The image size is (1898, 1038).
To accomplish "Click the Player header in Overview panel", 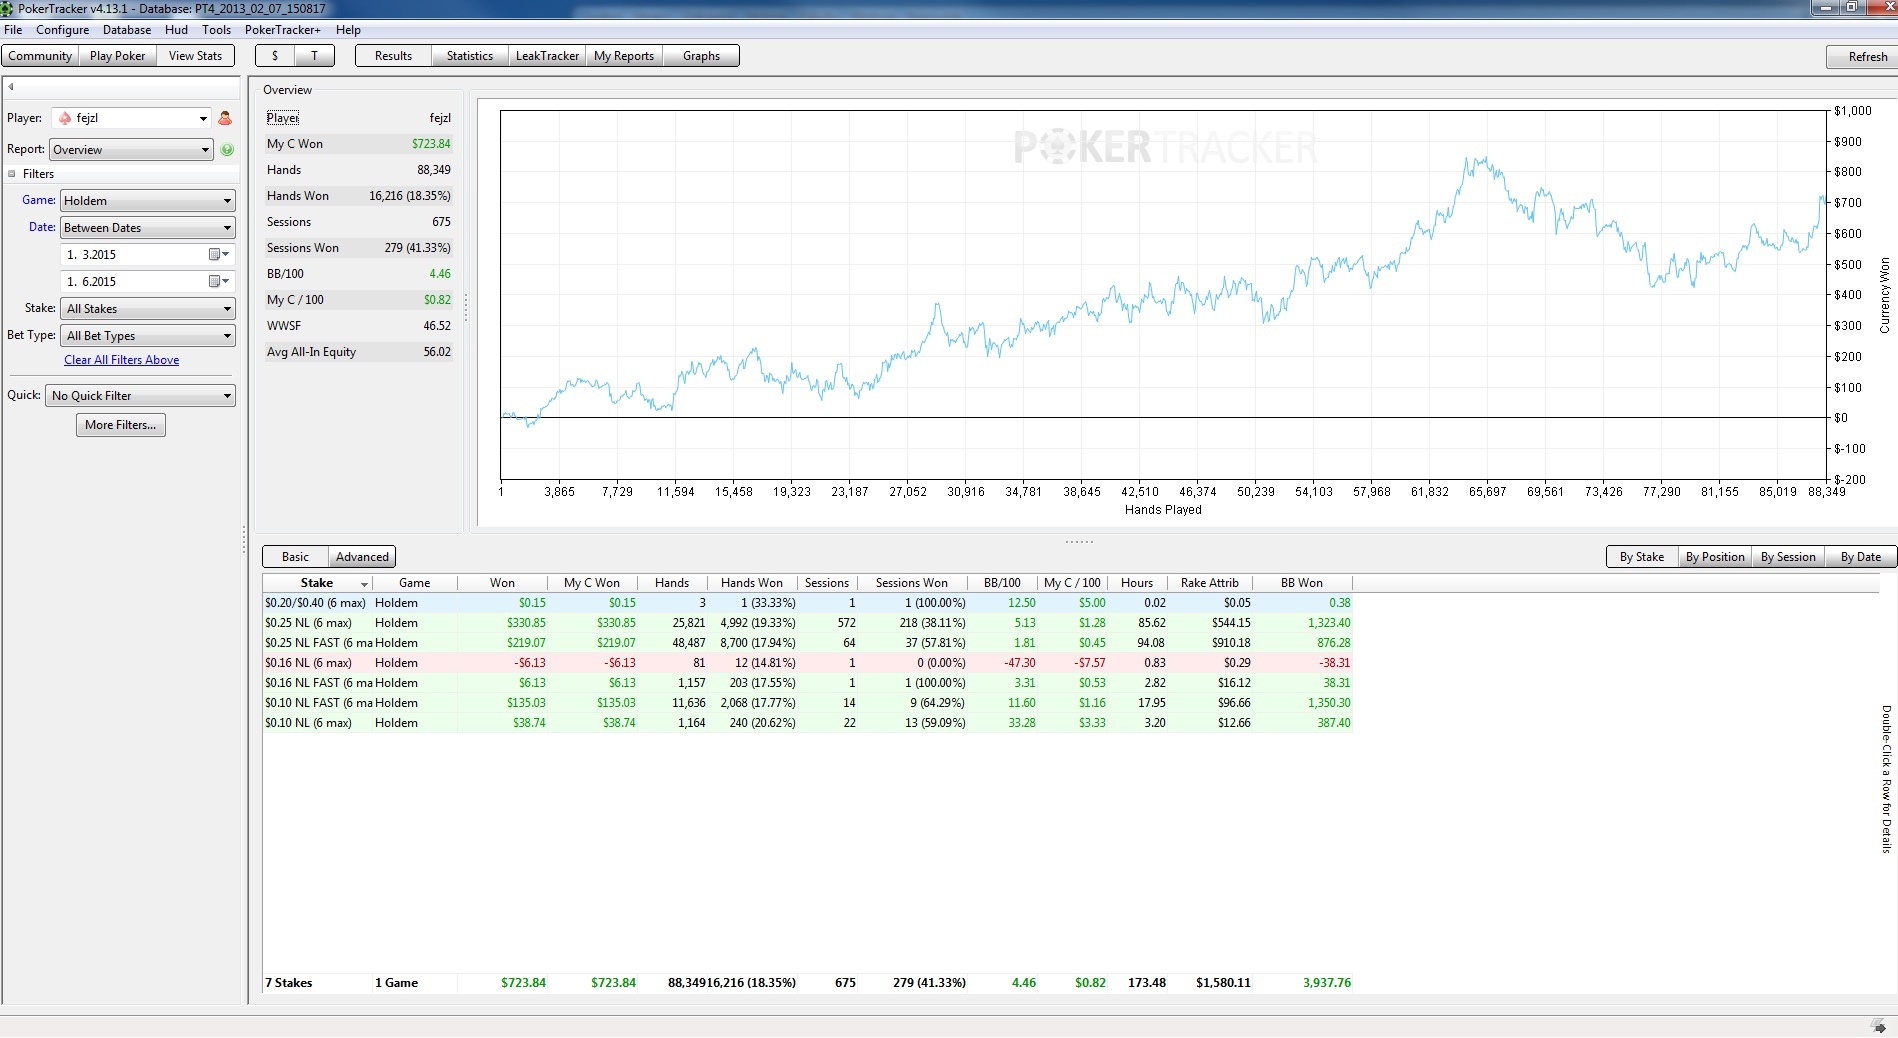I will pyautogui.click(x=283, y=118).
